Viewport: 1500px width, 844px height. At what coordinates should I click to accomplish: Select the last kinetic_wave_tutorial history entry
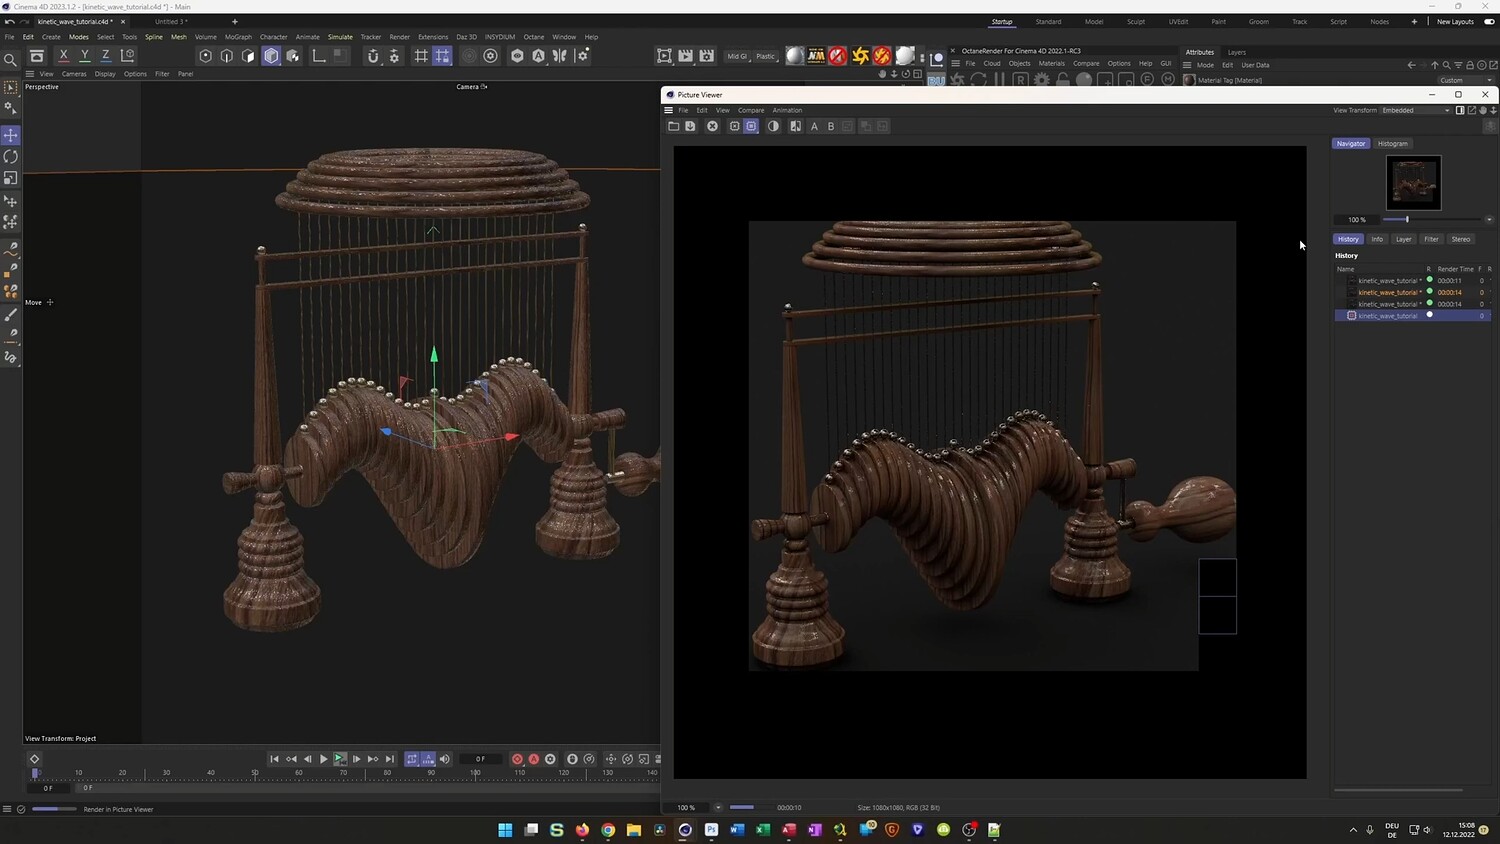(1412, 316)
